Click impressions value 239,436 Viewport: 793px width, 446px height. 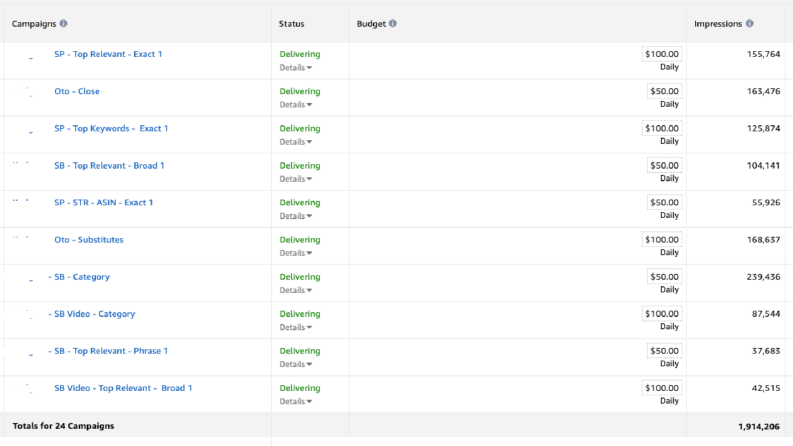(763, 277)
